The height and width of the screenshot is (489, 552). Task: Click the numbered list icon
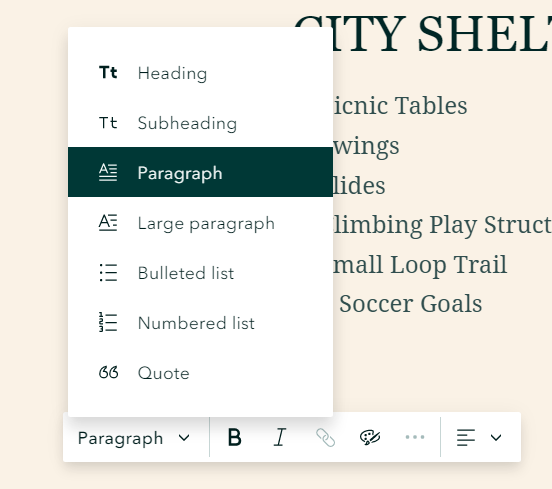[108, 322]
